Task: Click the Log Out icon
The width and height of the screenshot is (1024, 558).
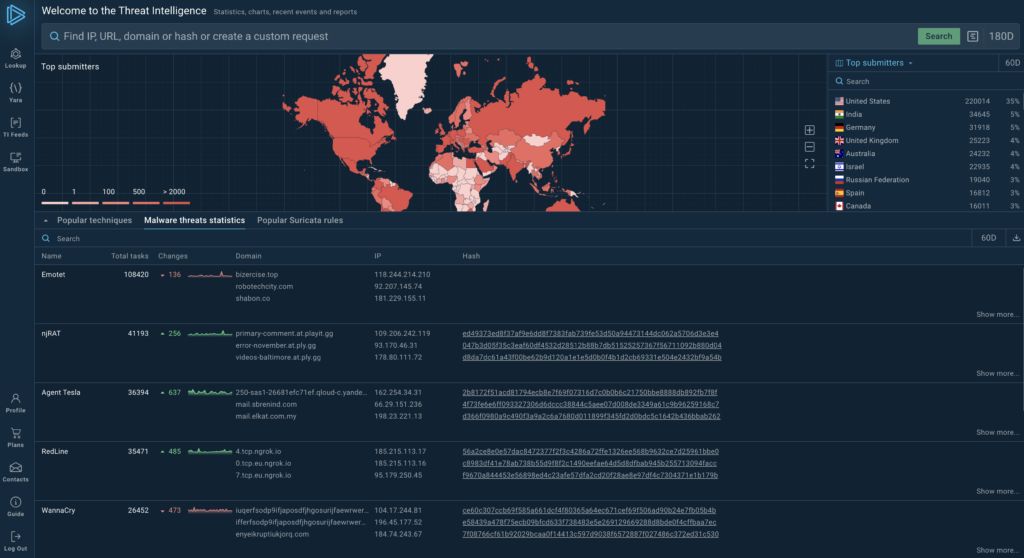Action: pos(15,540)
